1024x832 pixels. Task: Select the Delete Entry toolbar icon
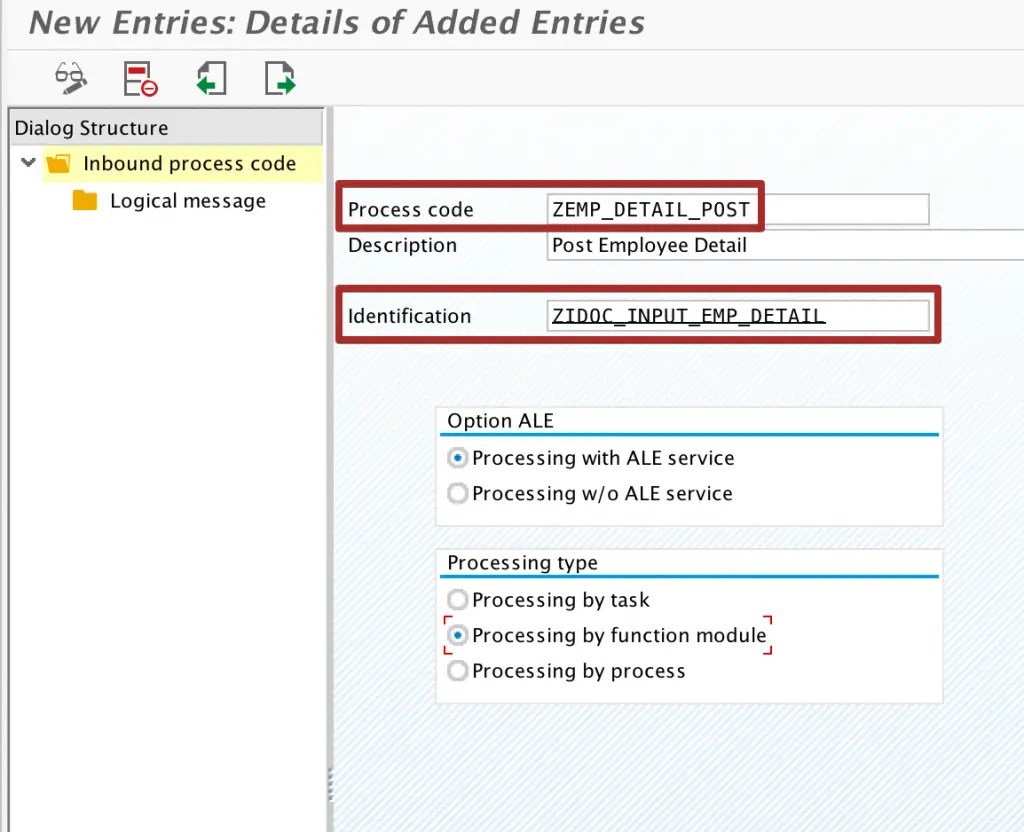[x=140, y=79]
